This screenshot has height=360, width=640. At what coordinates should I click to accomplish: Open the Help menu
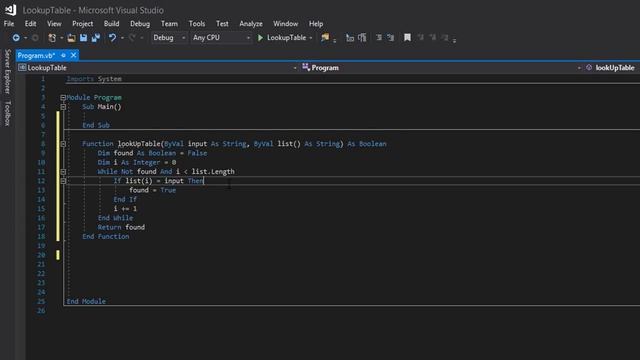tap(316, 24)
